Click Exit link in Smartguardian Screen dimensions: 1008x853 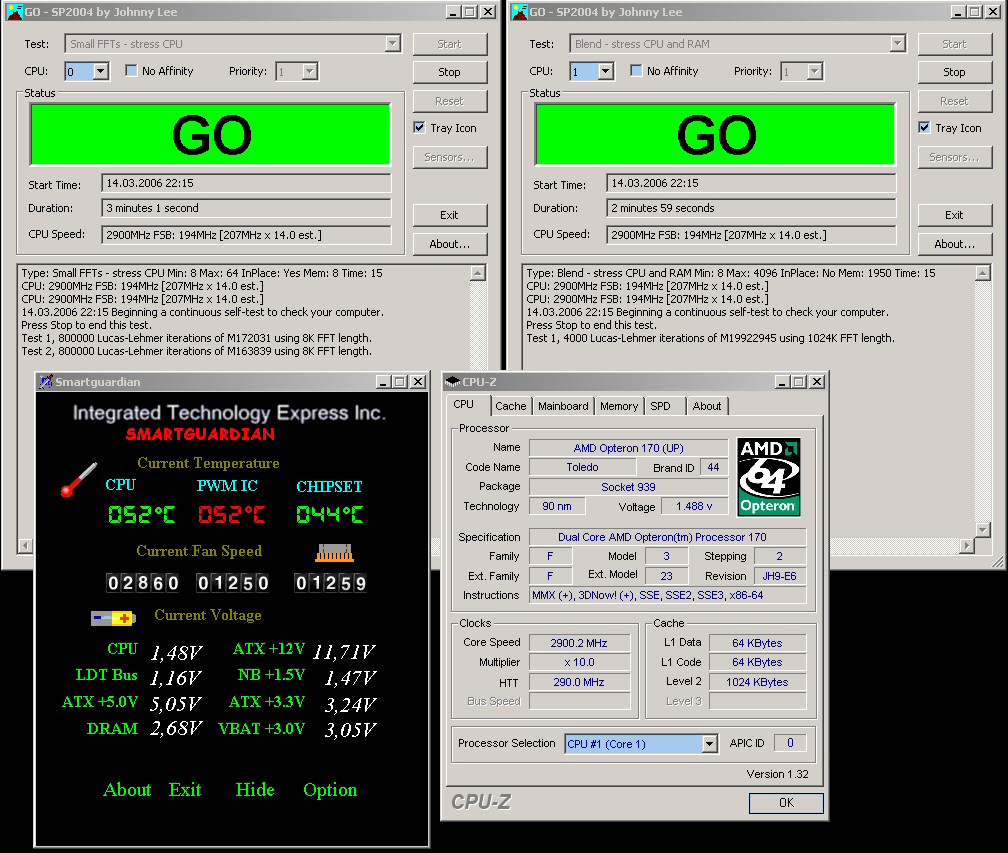pos(185,789)
